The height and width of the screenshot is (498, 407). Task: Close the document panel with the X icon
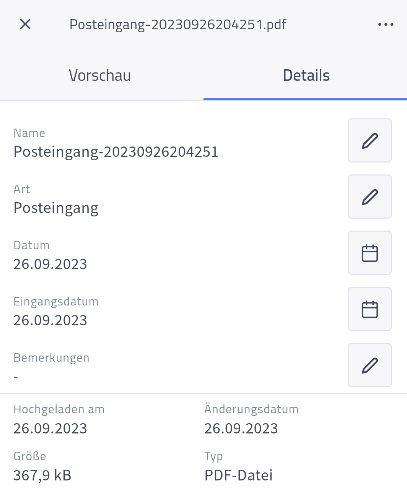25,24
